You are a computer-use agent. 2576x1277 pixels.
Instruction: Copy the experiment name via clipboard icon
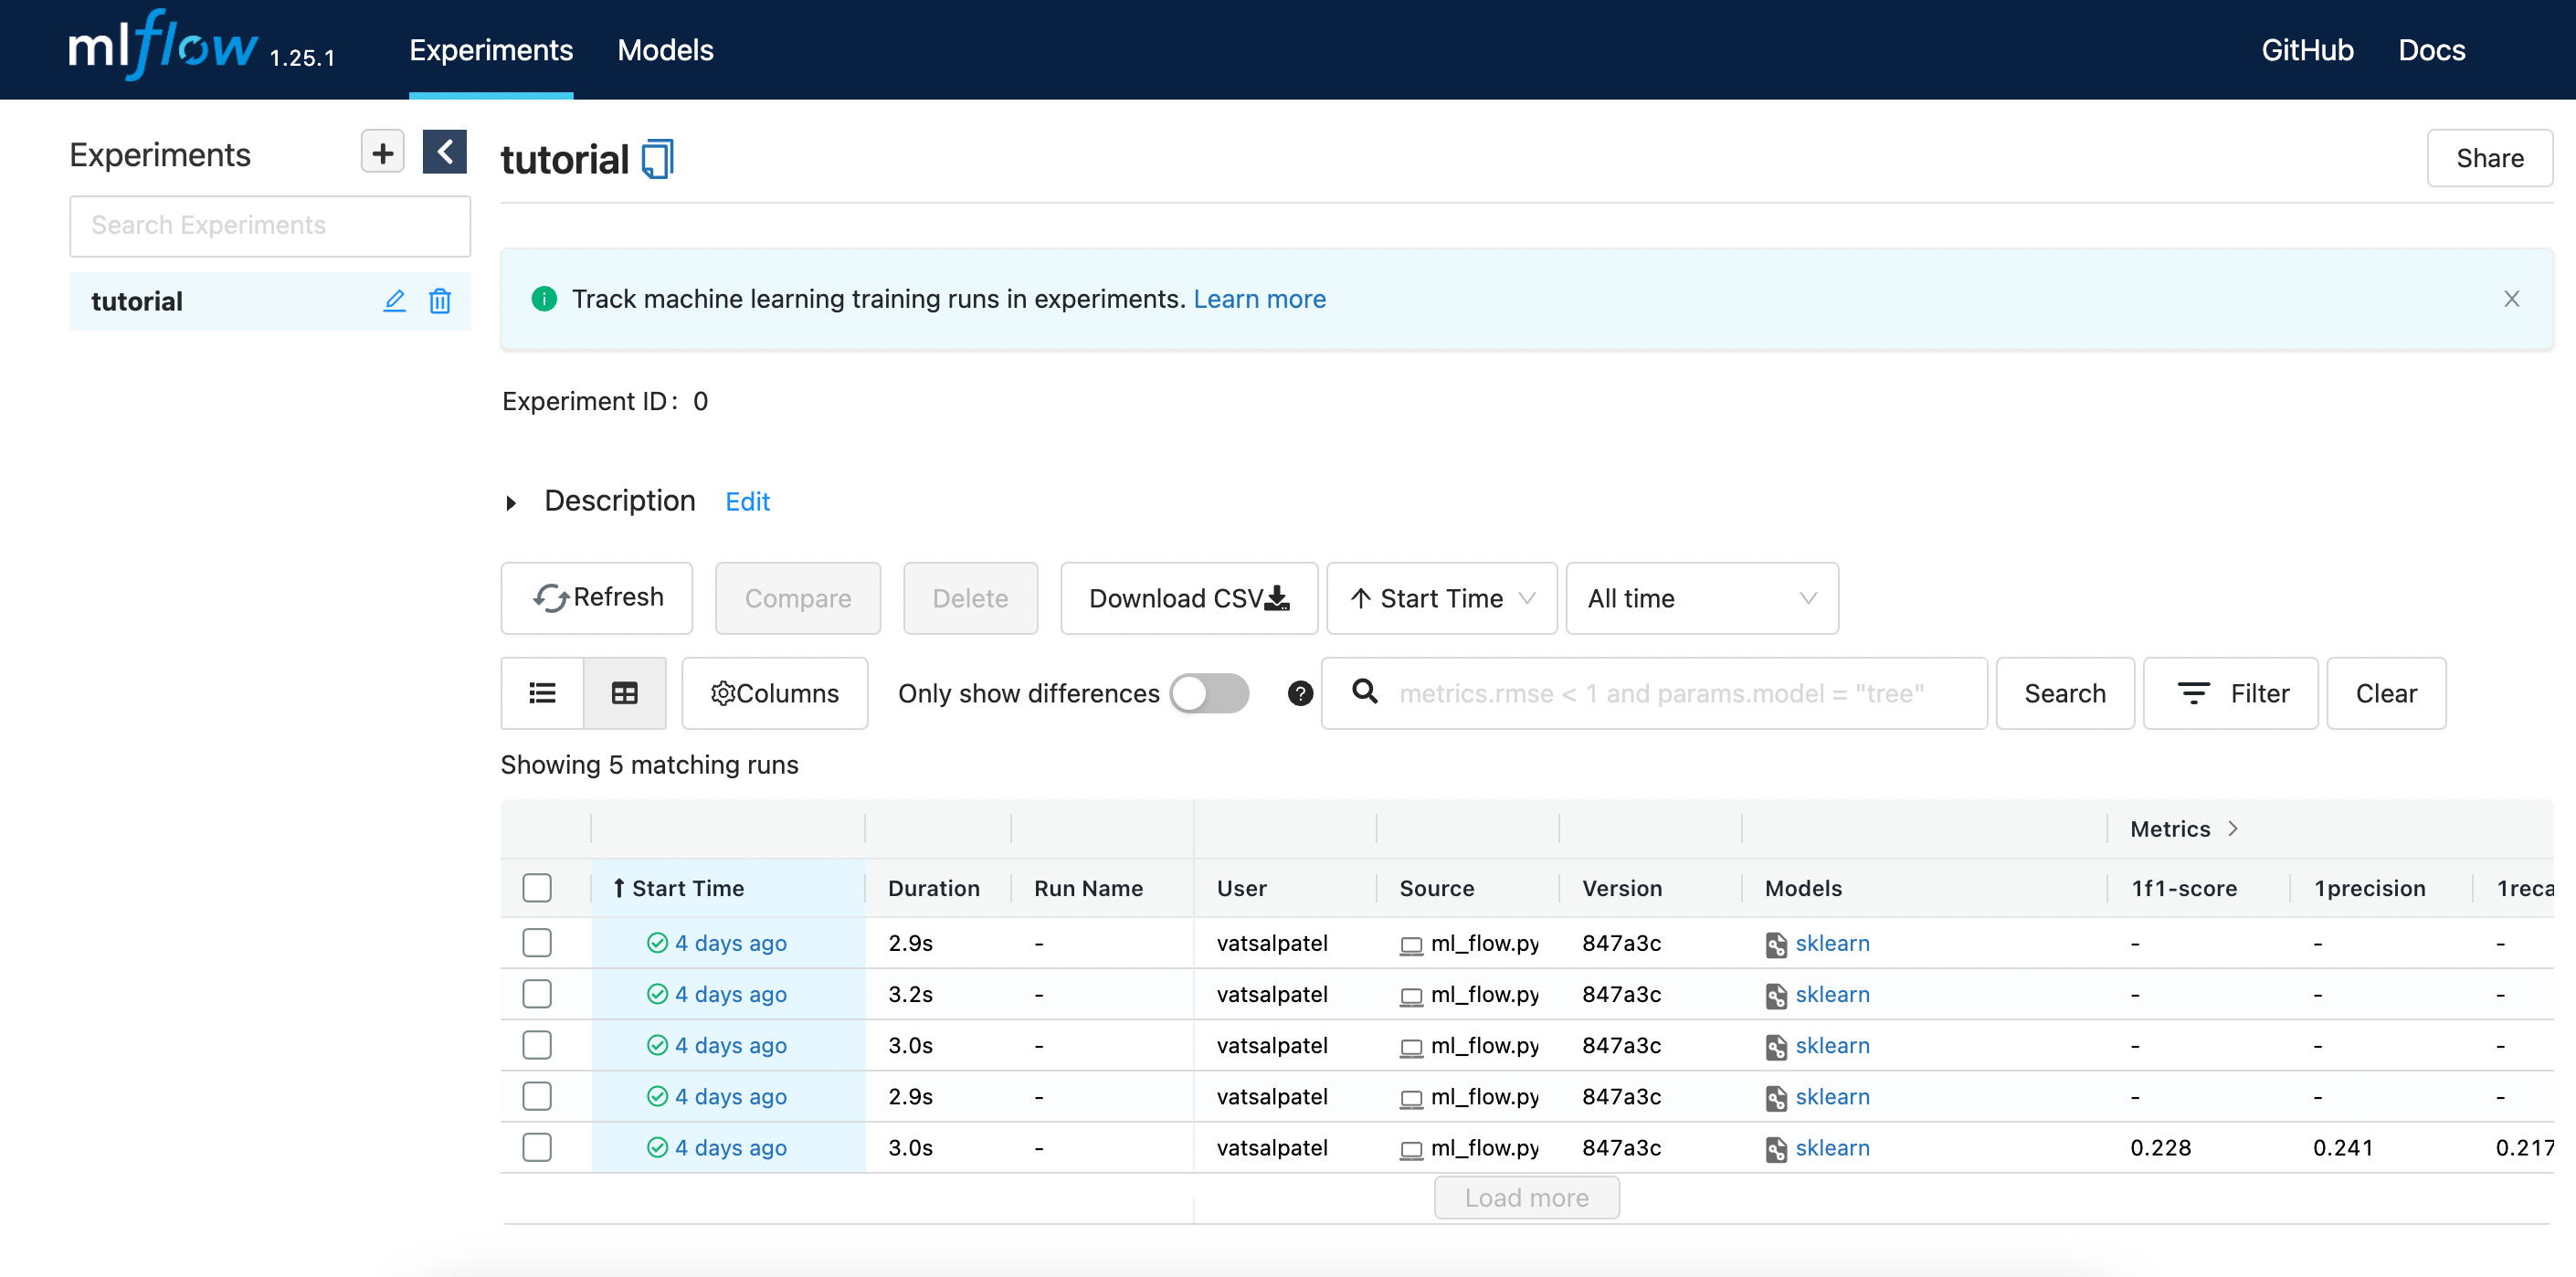click(658, 160)
